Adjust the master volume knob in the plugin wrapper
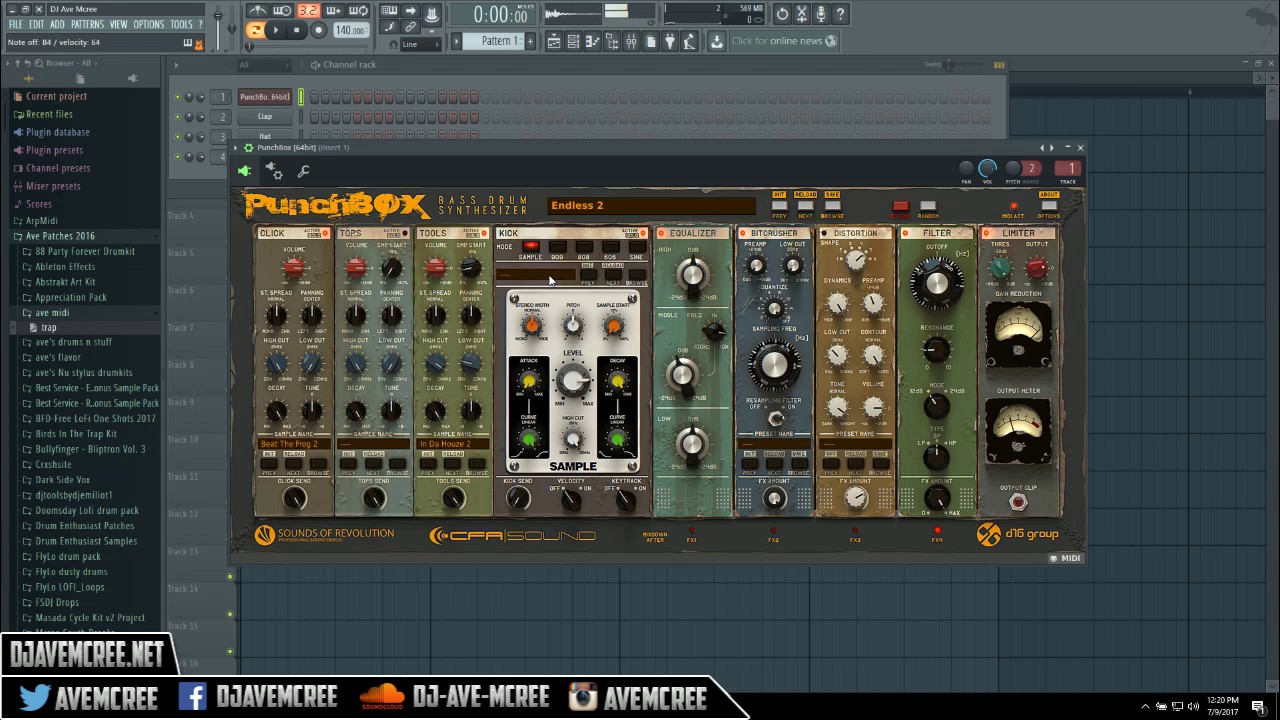The width and height of the screenshot is (1280, 720). [987, 170]
